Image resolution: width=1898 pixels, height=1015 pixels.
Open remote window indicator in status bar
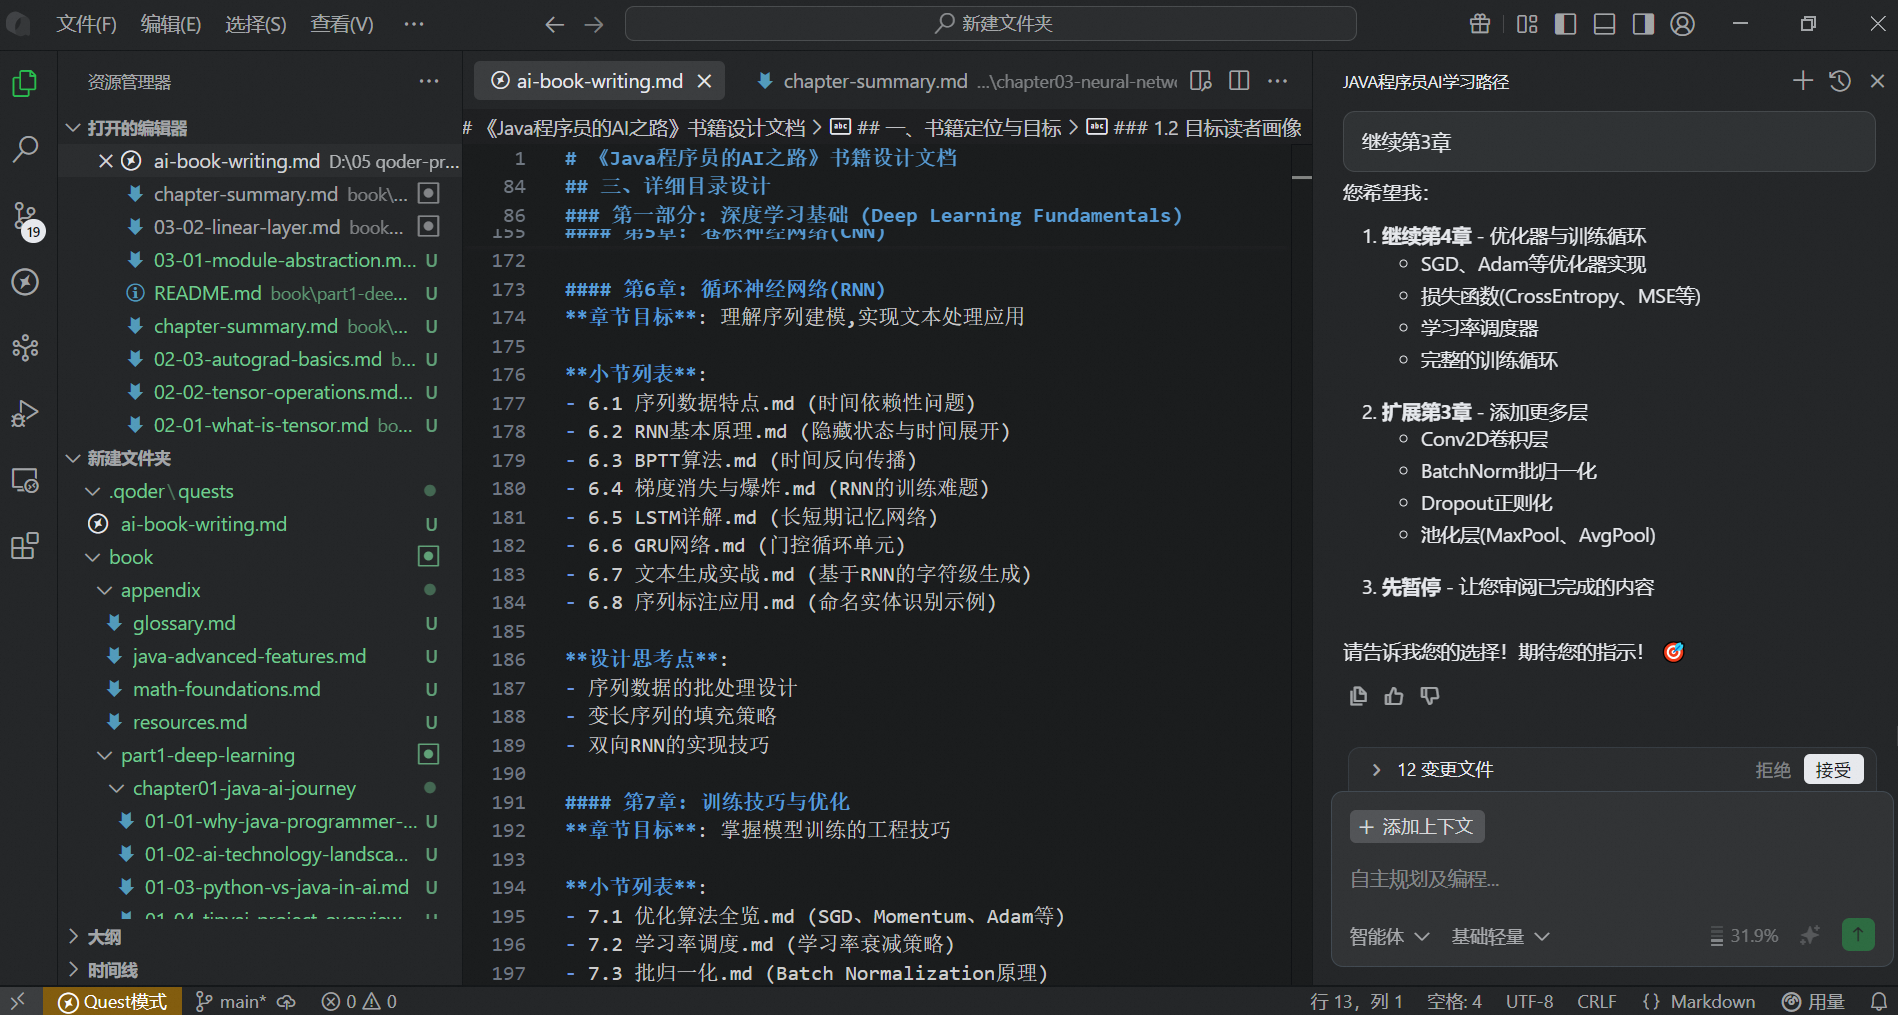point(18,1001)
